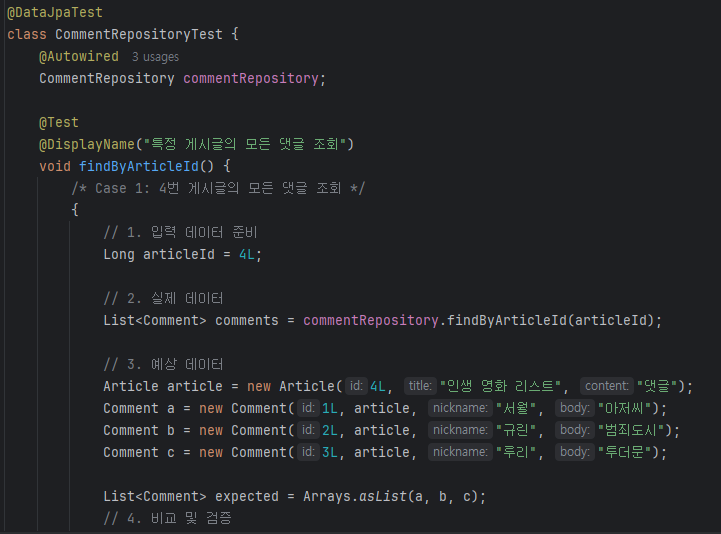Click the '// 3. 예상 데이터' comment

click(x=163, y=364)
